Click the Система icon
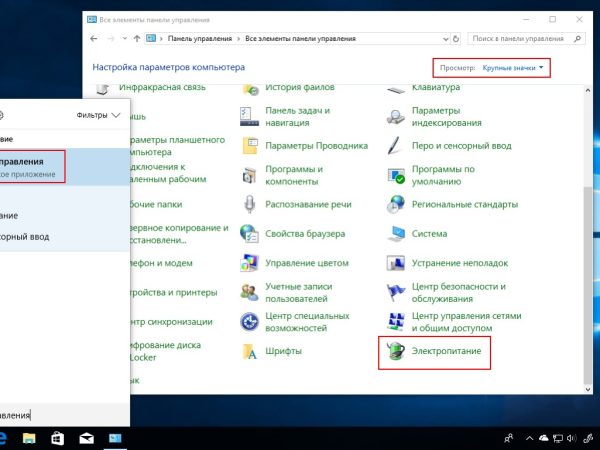Viewport: 600px width, 450px height. point(396,234)
